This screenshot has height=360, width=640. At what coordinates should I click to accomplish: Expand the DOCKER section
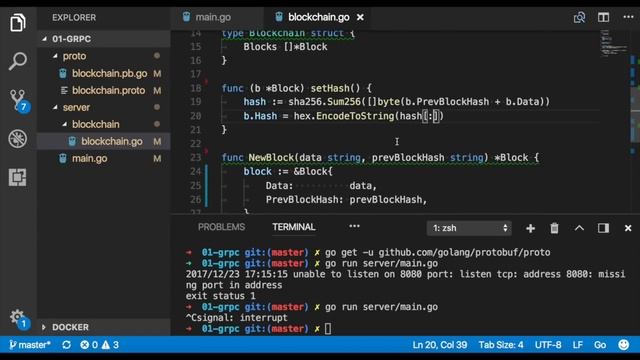44,327
